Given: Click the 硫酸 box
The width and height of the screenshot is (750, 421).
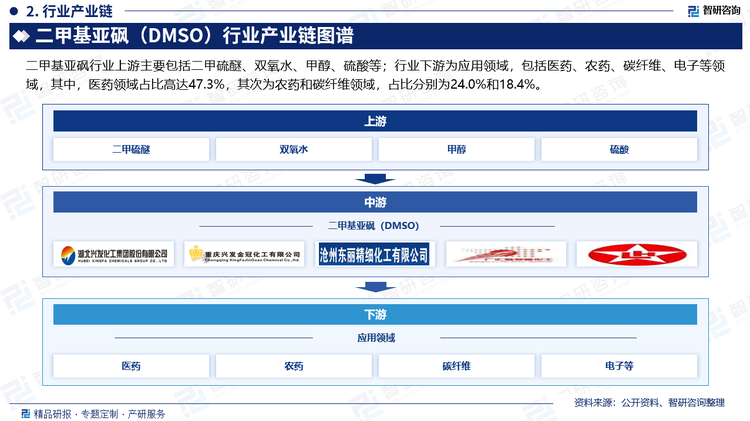Looking at the screenshot, I should (619, 150).
